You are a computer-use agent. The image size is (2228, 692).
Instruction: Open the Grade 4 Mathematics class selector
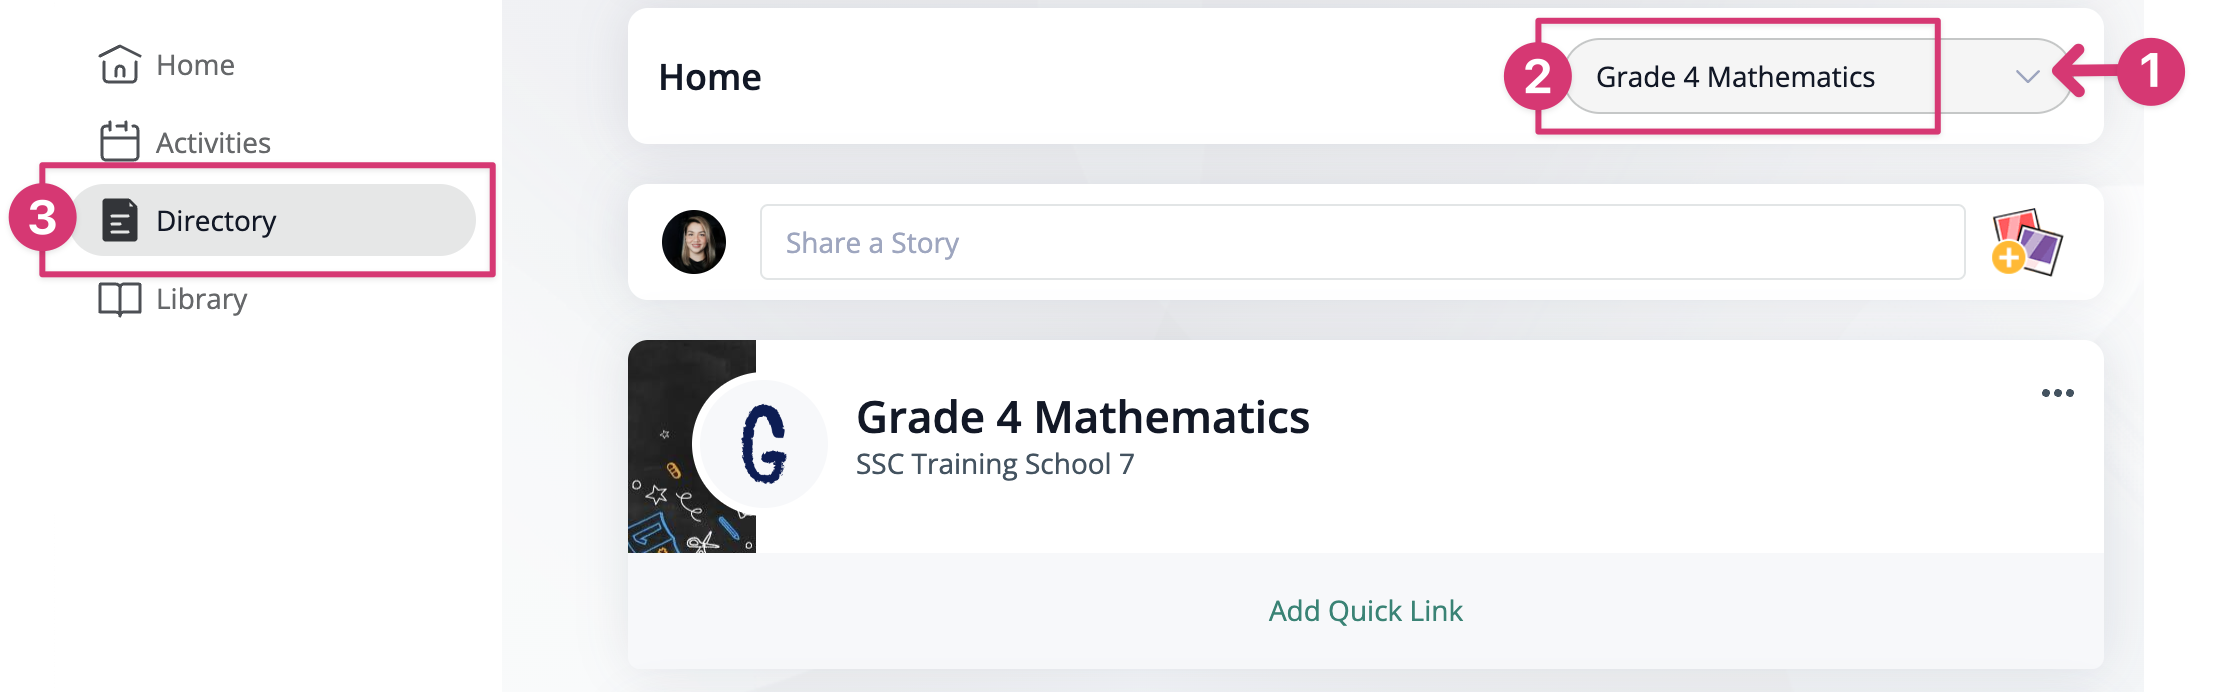pos(1737,75)
